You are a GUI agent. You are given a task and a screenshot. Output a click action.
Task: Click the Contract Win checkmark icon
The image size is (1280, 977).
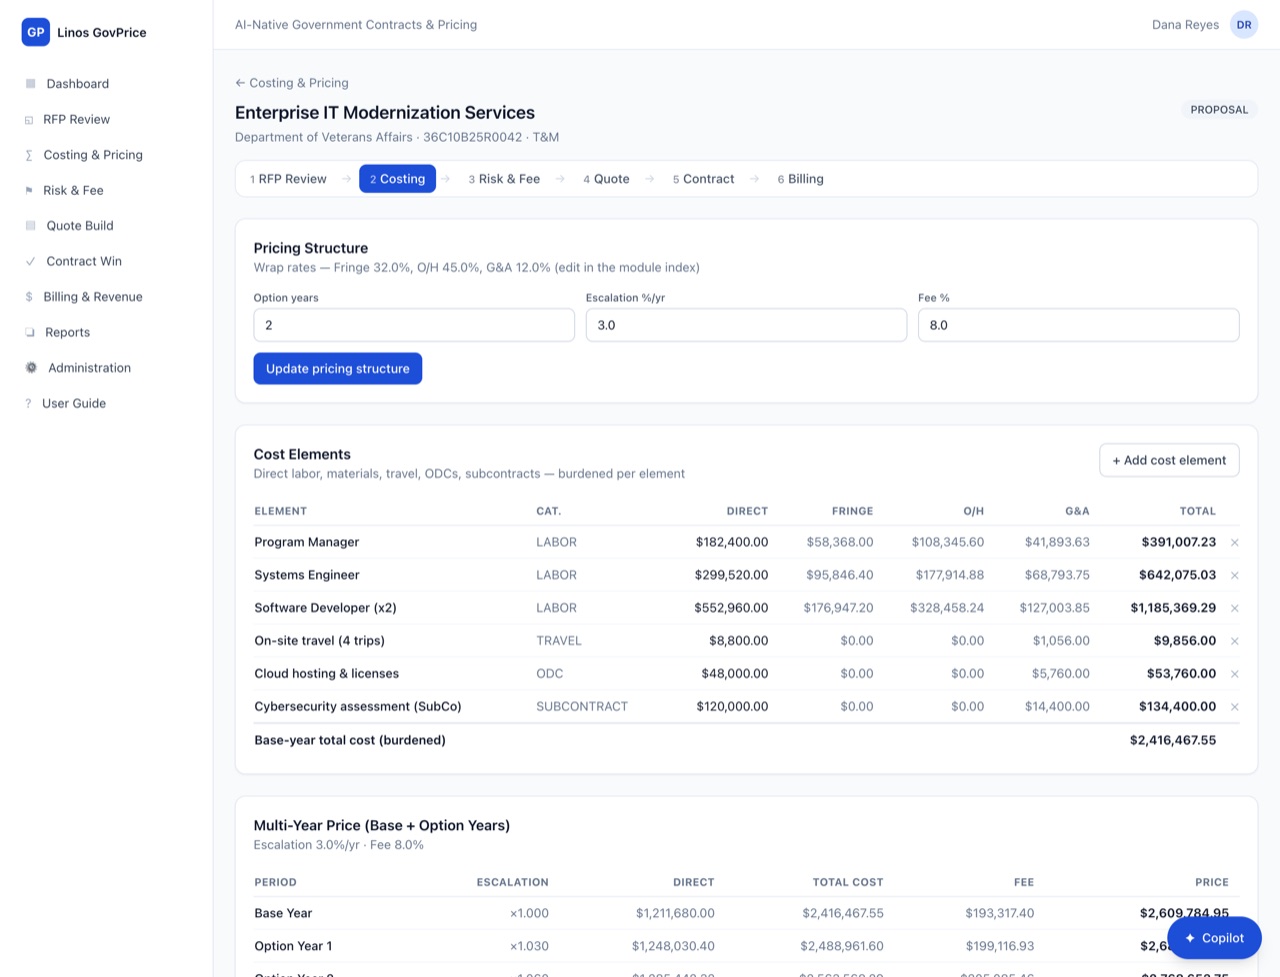click(30, 261)
